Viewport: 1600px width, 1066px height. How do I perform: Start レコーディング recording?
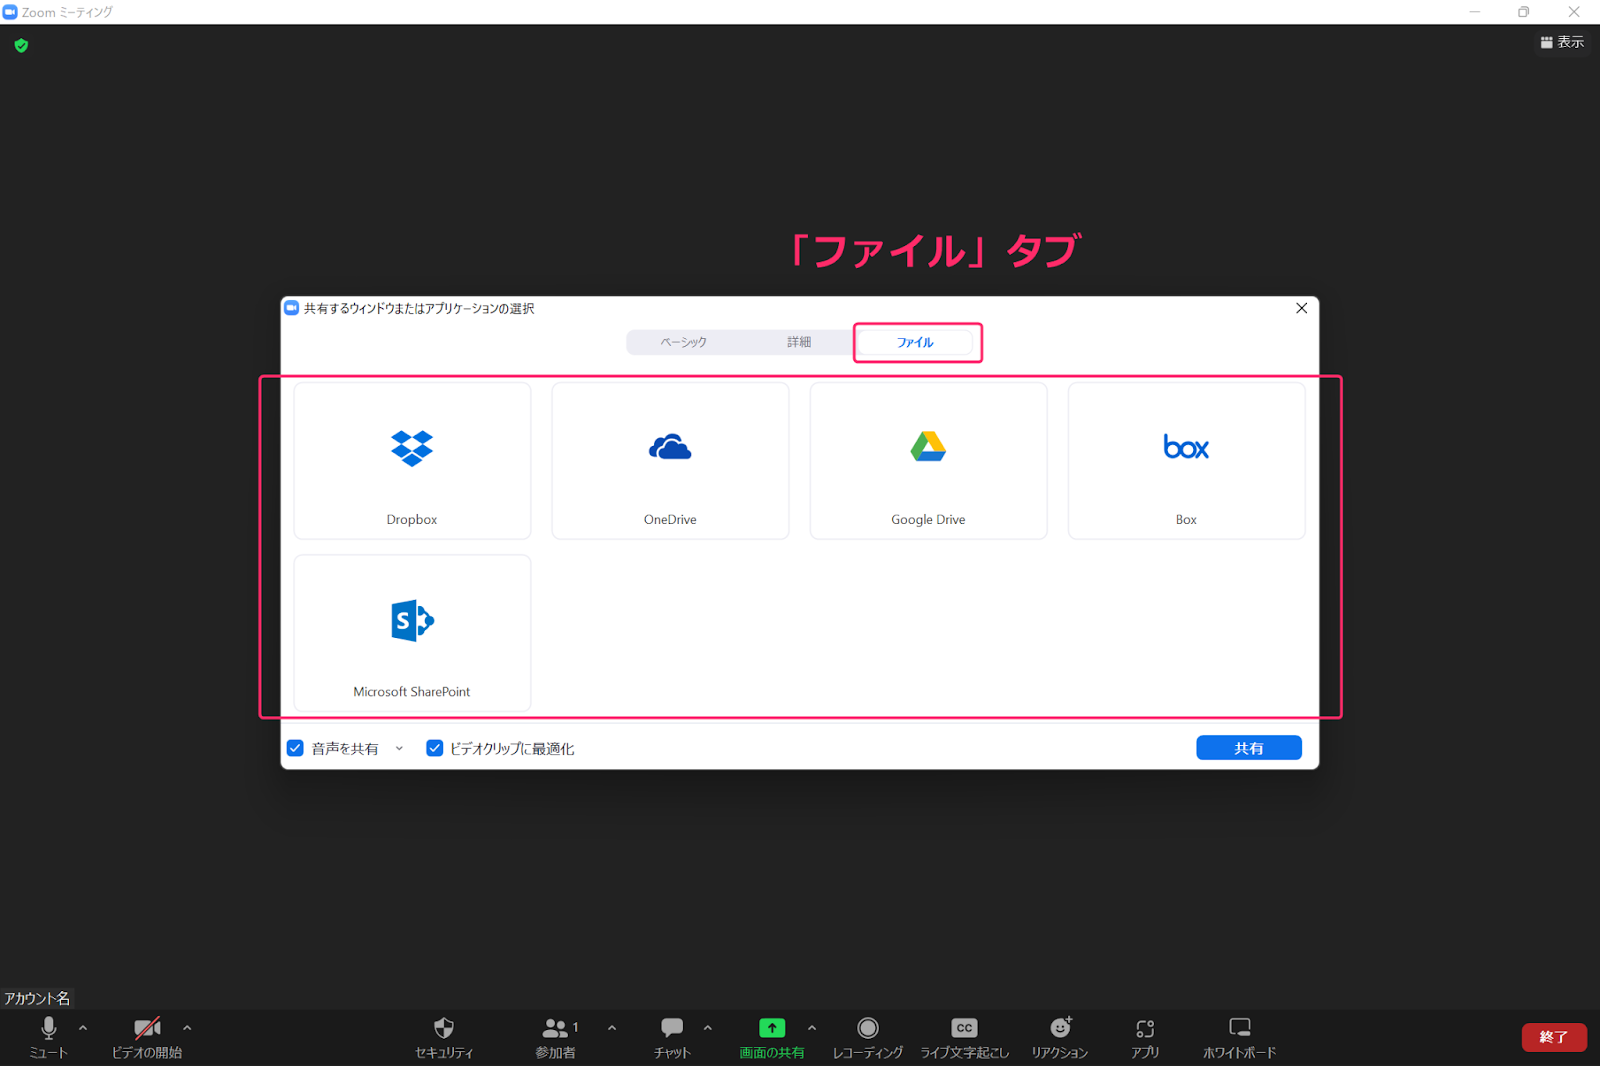[867, 1037]
